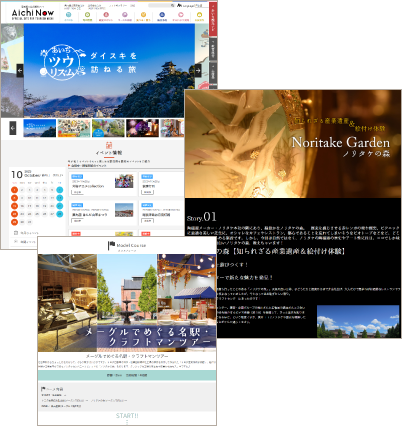
Task: Click the red arrow link under event heading
Action: (x=87, y=165)
